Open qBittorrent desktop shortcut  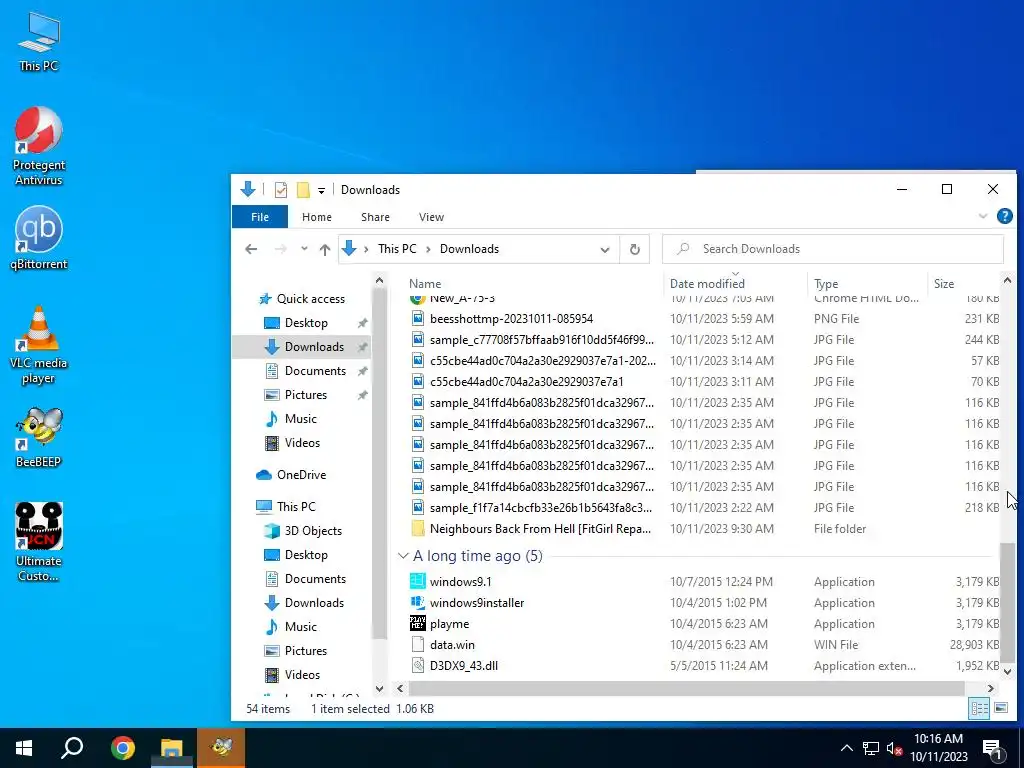[39, 238]
